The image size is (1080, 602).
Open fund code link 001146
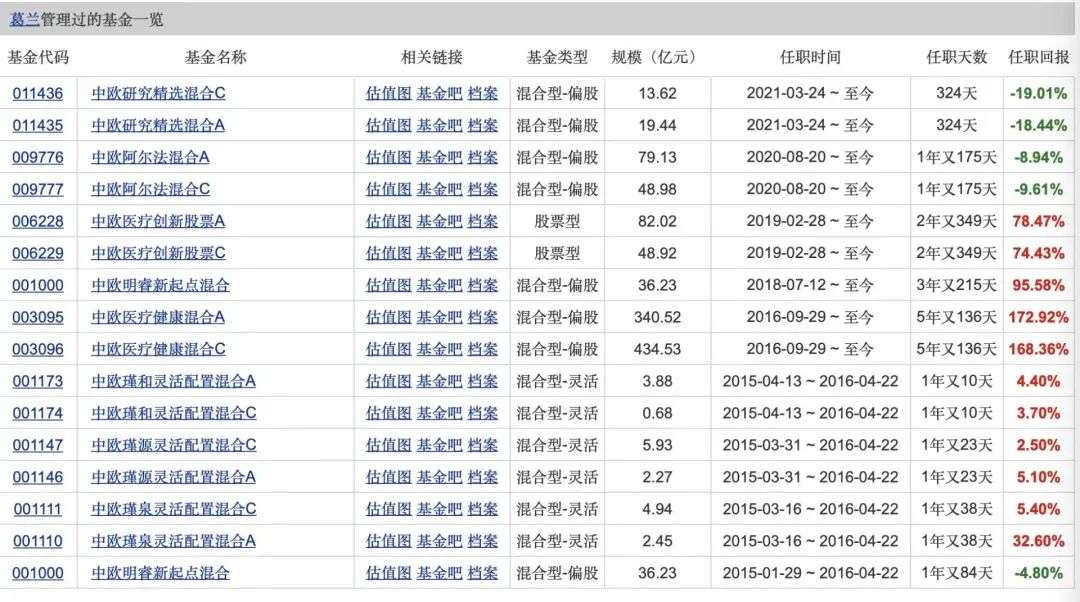(x=38, y=477)
